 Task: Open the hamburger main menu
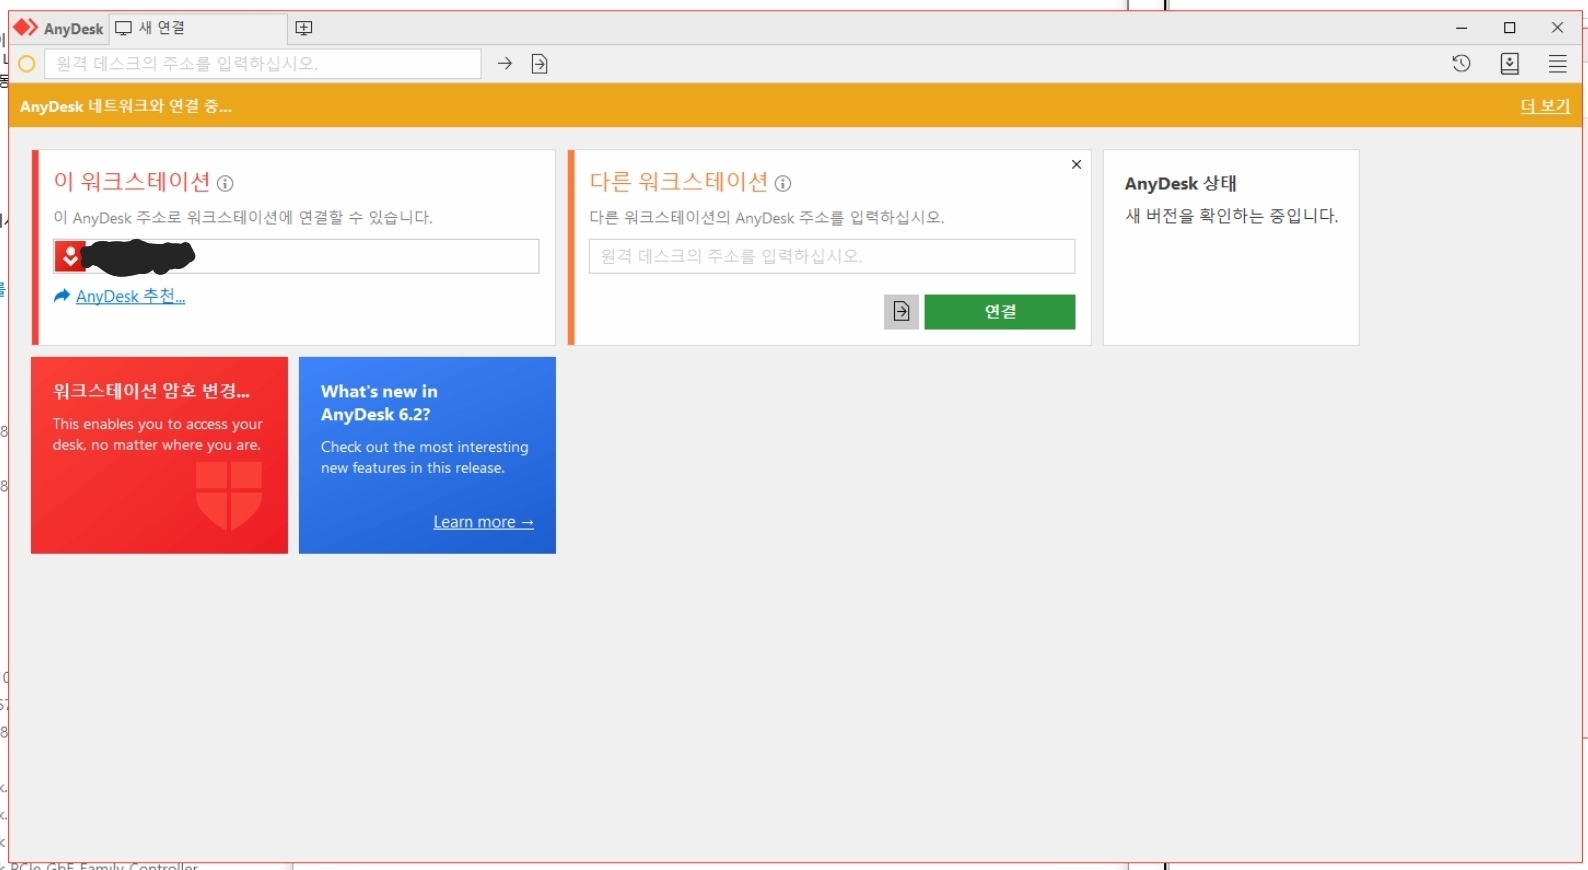click(x=1557, y=64)
